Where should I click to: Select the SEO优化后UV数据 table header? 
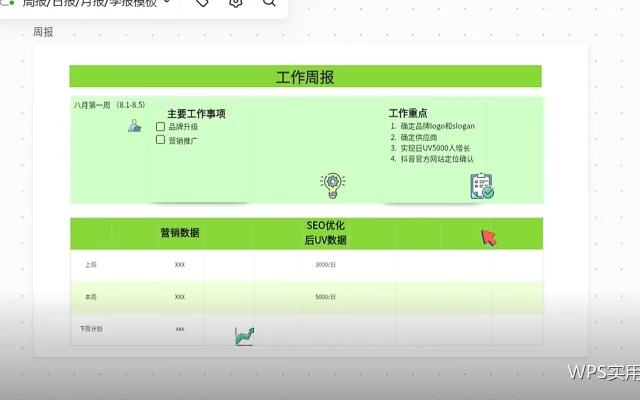(x=325, y=233)
